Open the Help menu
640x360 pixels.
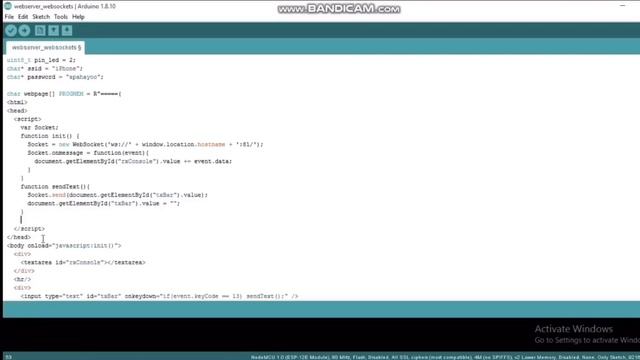coord(78,17)
